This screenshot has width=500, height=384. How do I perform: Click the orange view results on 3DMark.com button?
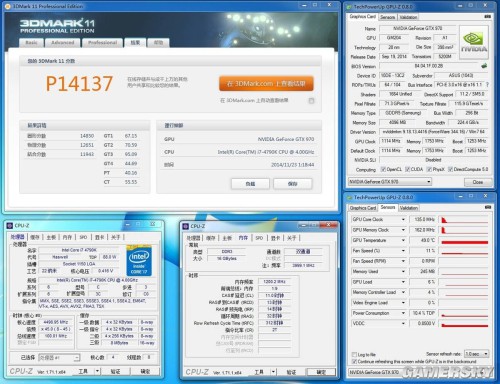coord(266,84)
